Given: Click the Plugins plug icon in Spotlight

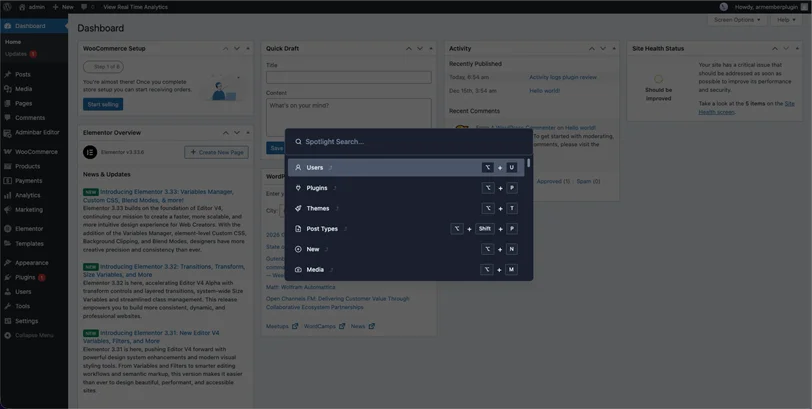Looking at the screenshot, I should point(298,188).
